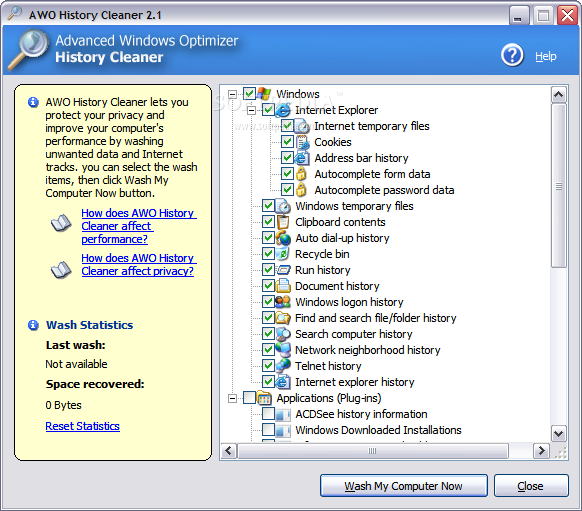Uncheck the Run history checkbox
Image resolution: width=582 pixels, height=511 pixels.
[x=268, y=269]
